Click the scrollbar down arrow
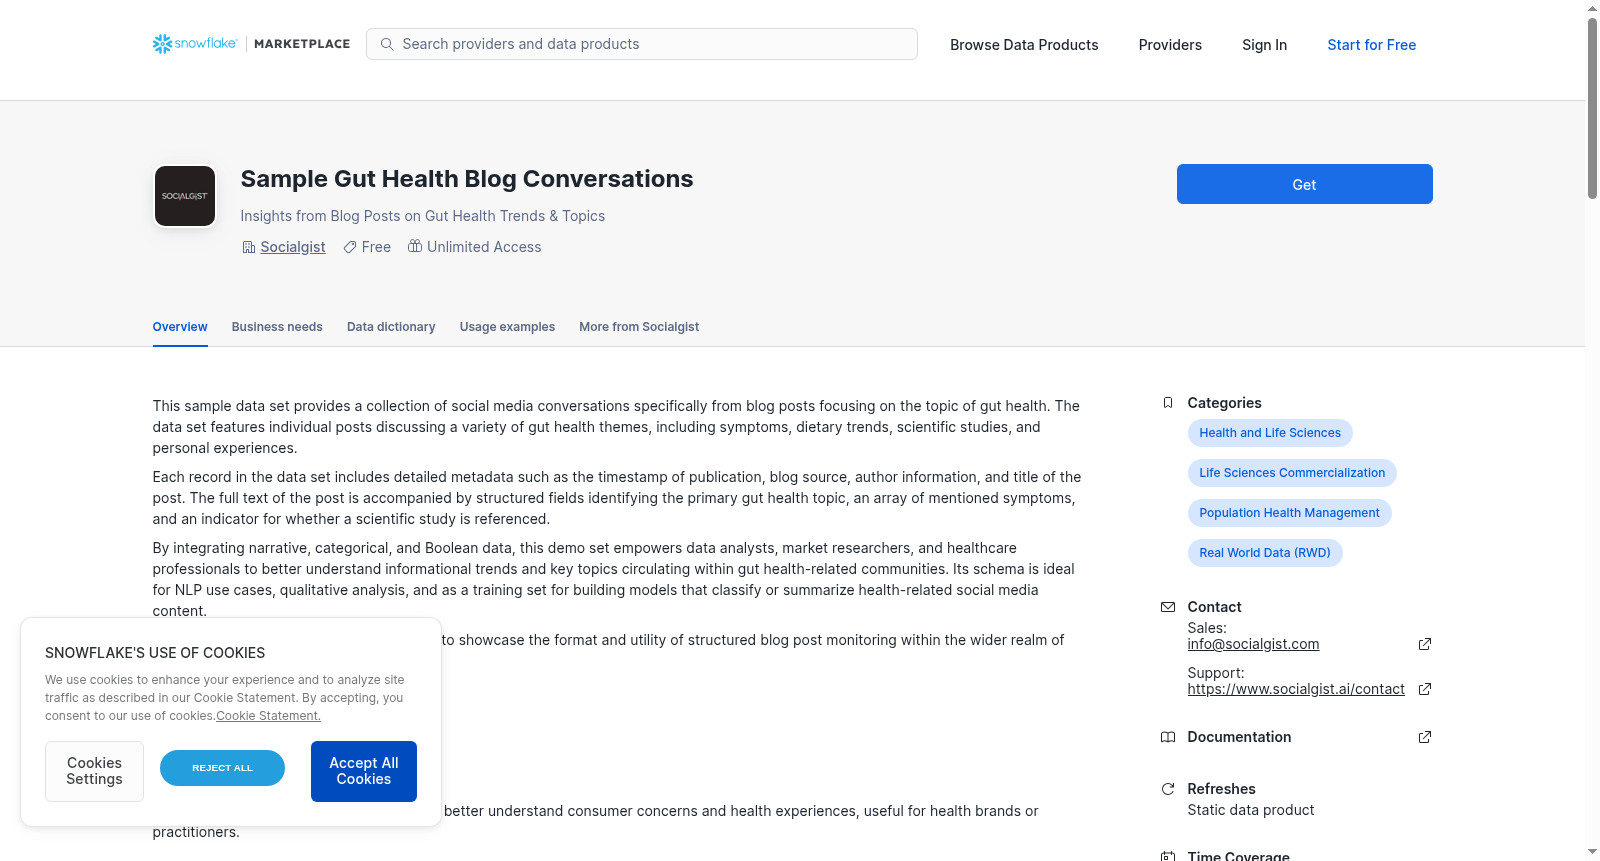 (1592, 852)
